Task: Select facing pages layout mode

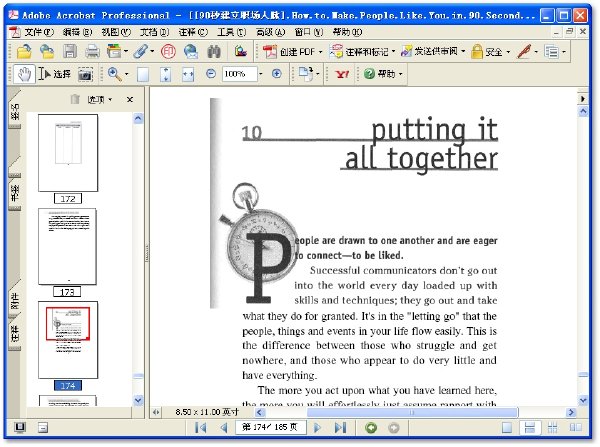Action: pos(576,427)
